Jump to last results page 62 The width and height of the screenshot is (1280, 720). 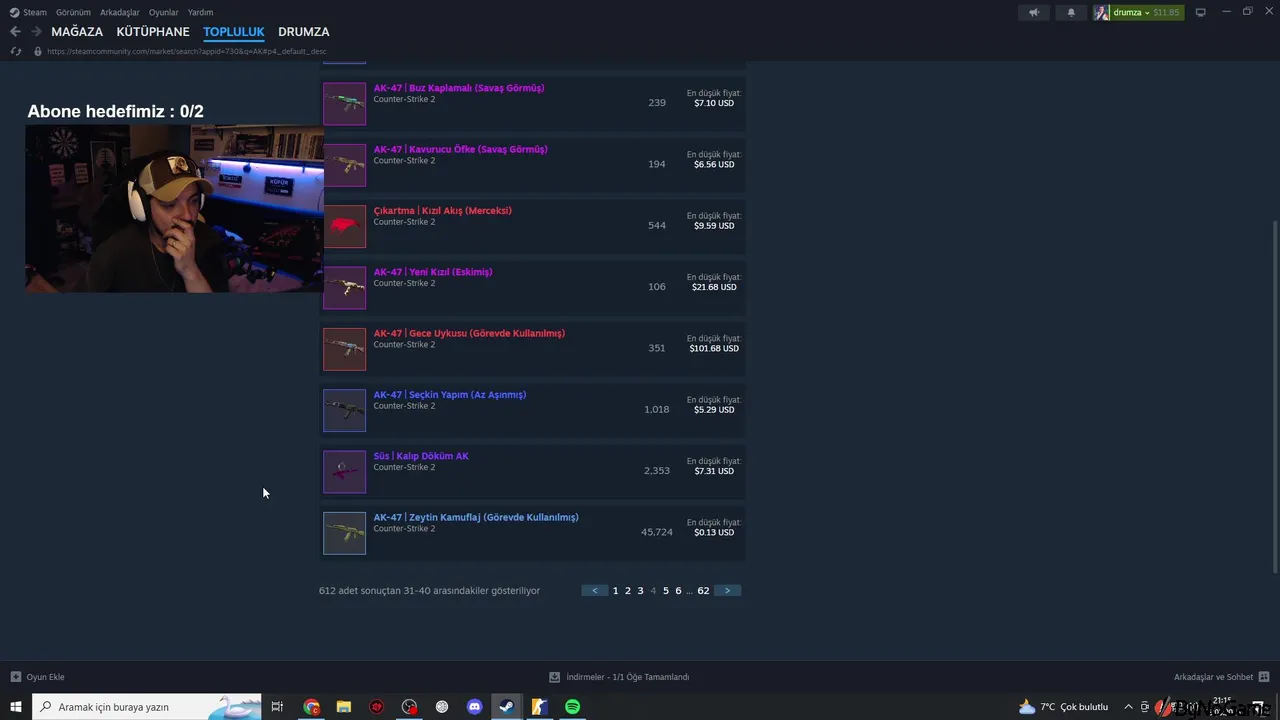point(703,591)
